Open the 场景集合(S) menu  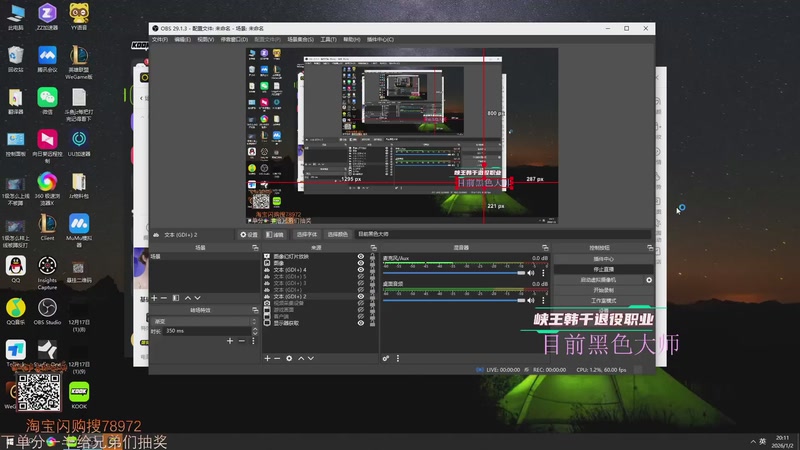point(300,39)
